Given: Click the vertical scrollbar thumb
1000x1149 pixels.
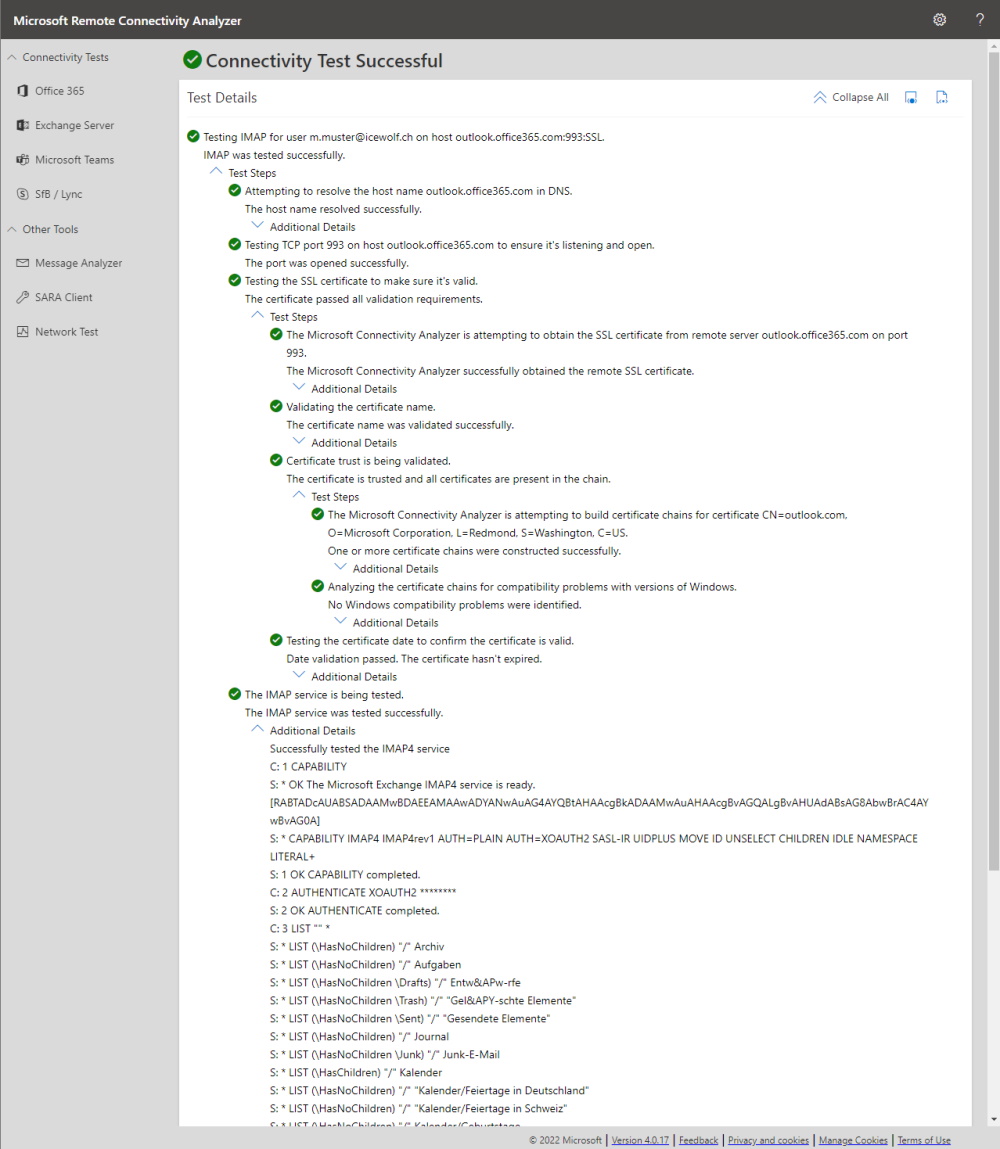Looking at the screenshot, I should tap(993, 462).
